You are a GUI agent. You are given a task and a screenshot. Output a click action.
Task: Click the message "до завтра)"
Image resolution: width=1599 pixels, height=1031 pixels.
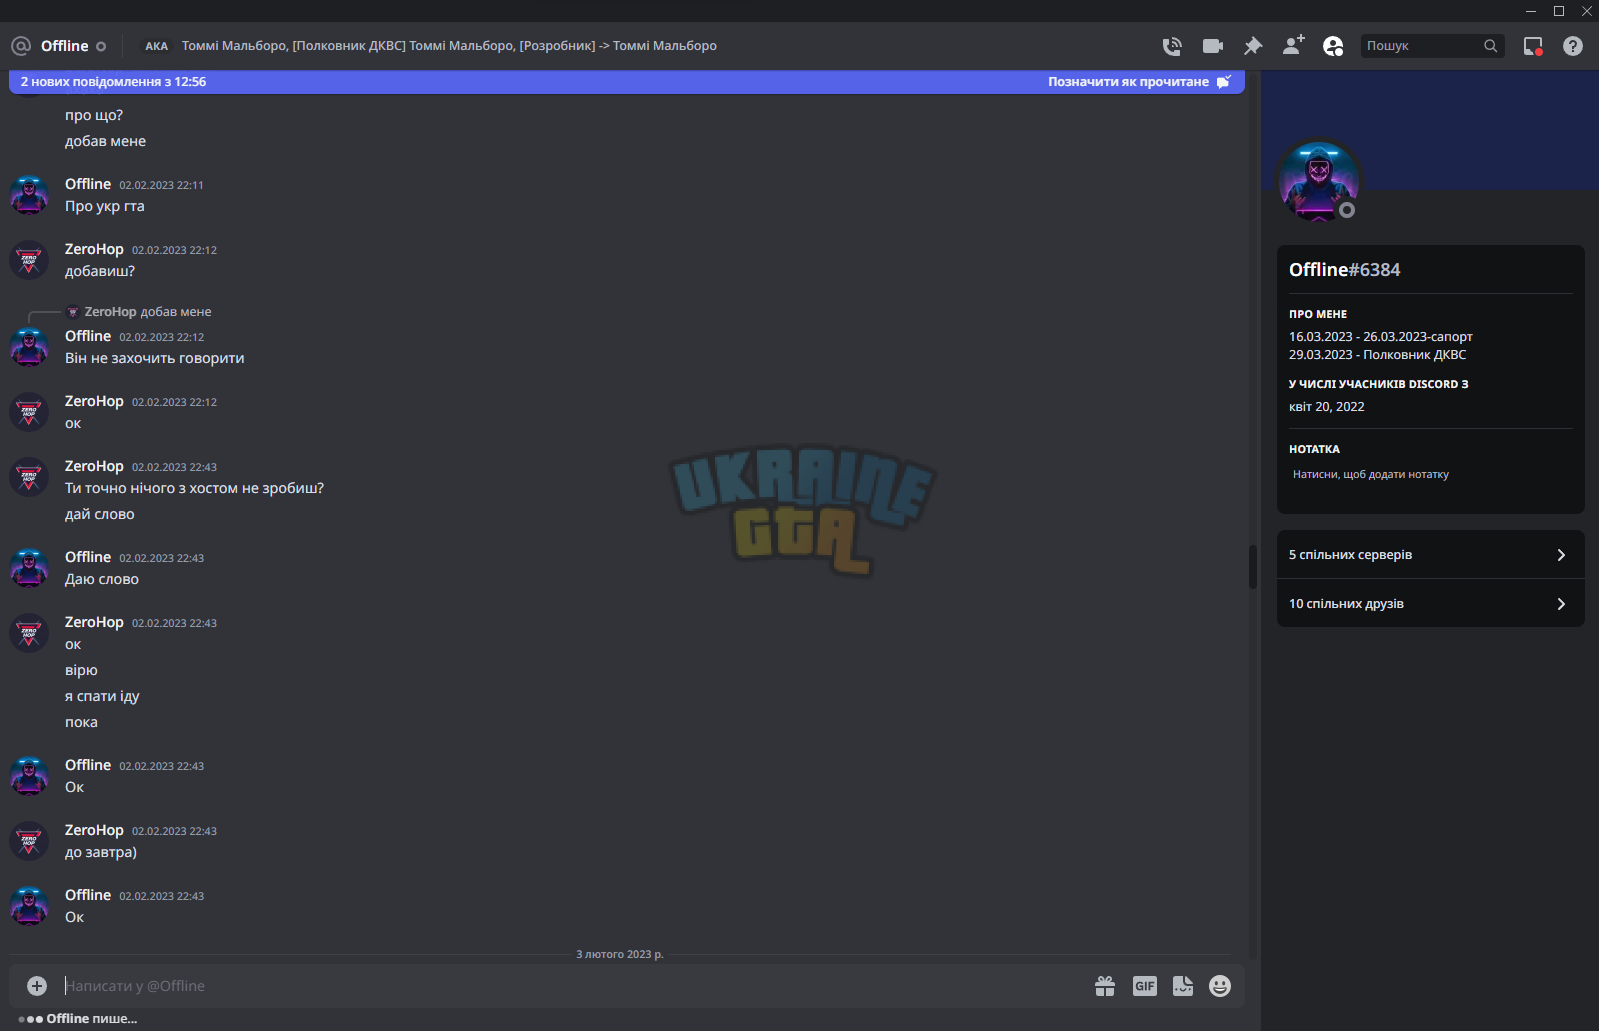point(101,852)
